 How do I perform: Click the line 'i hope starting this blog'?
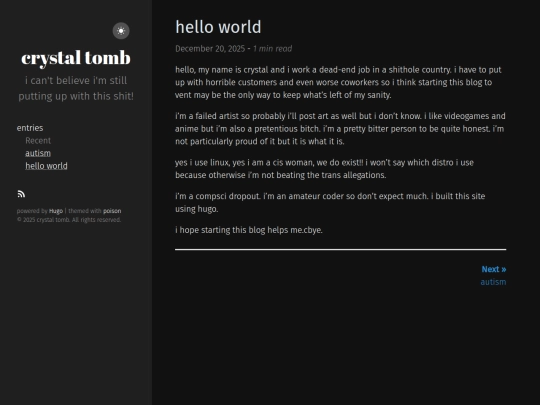(x=249, y=230)
